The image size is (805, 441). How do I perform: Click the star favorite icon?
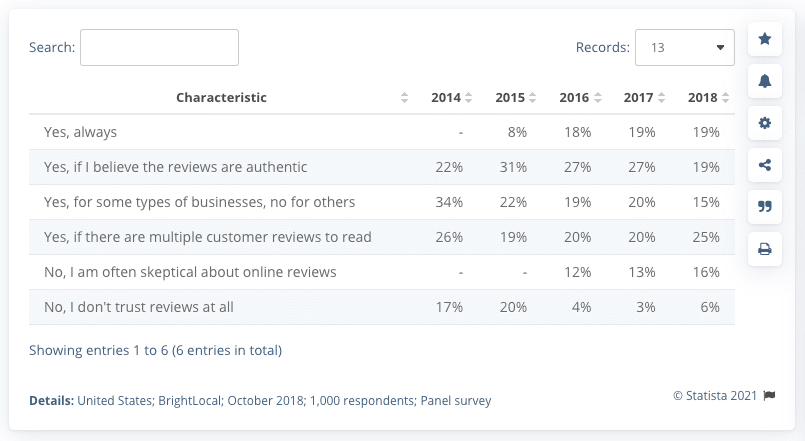(765, 39)
